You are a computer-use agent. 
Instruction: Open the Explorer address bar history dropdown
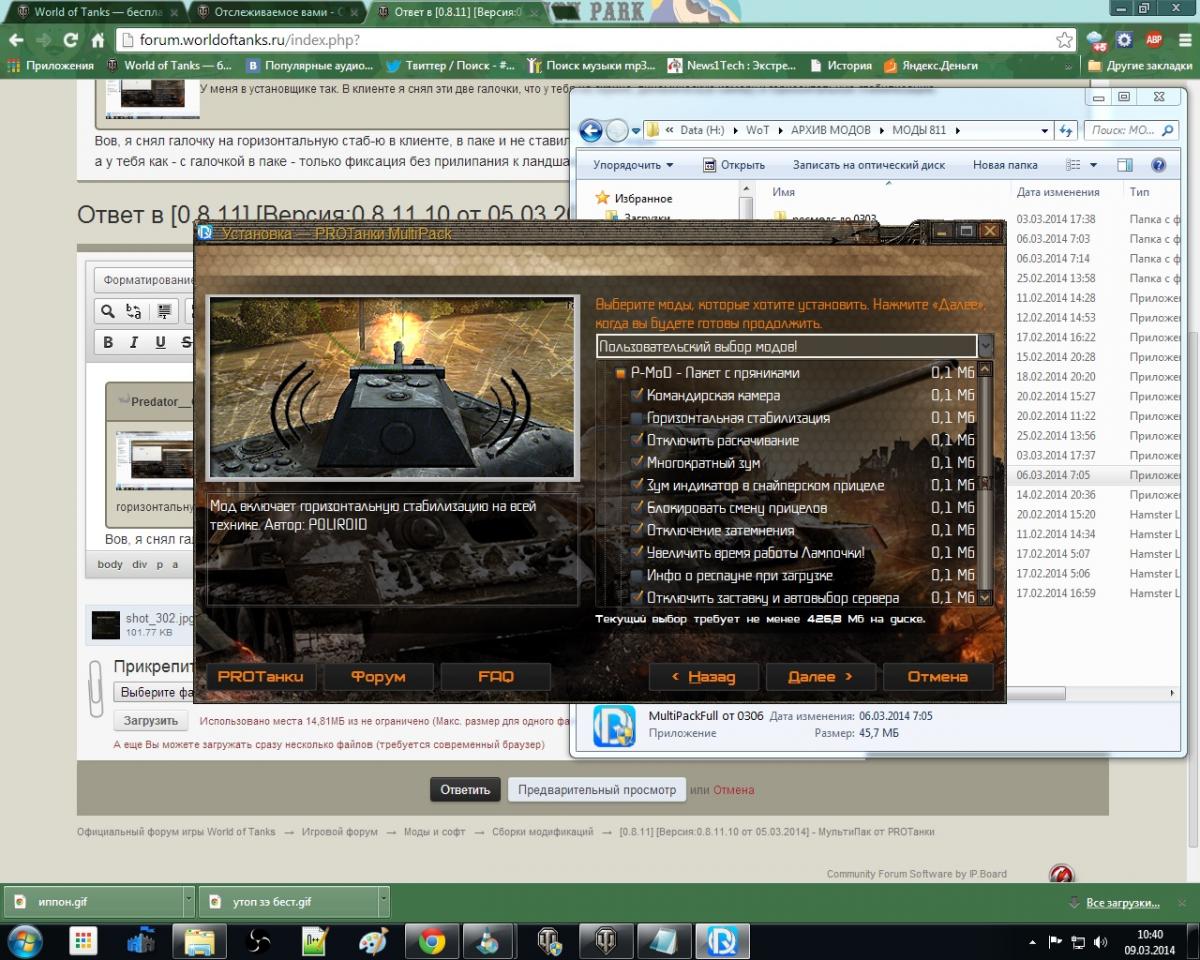1044,130
